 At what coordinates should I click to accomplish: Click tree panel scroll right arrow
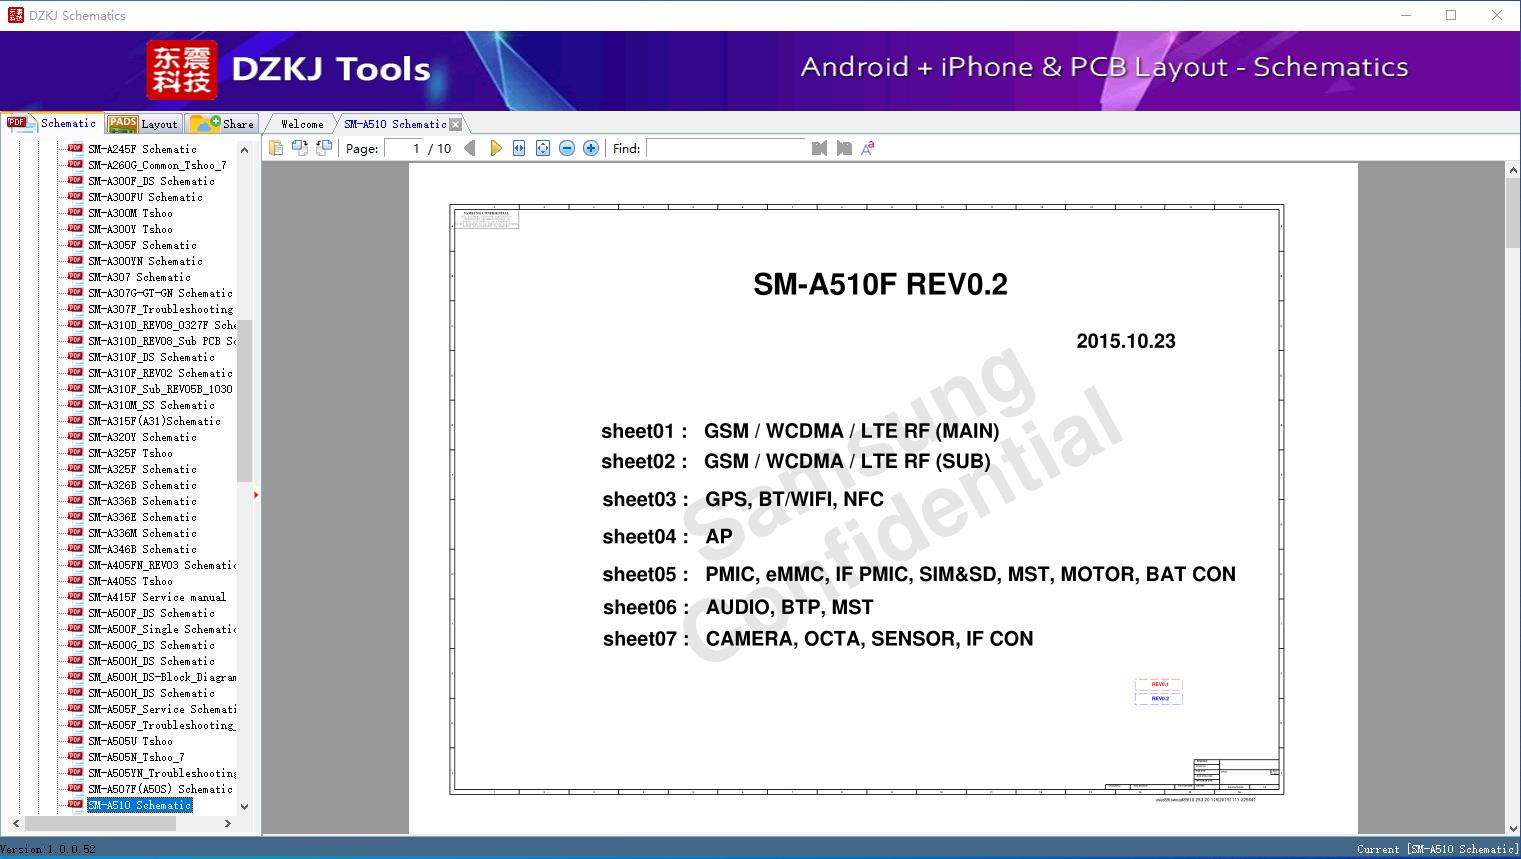[228, 823]
